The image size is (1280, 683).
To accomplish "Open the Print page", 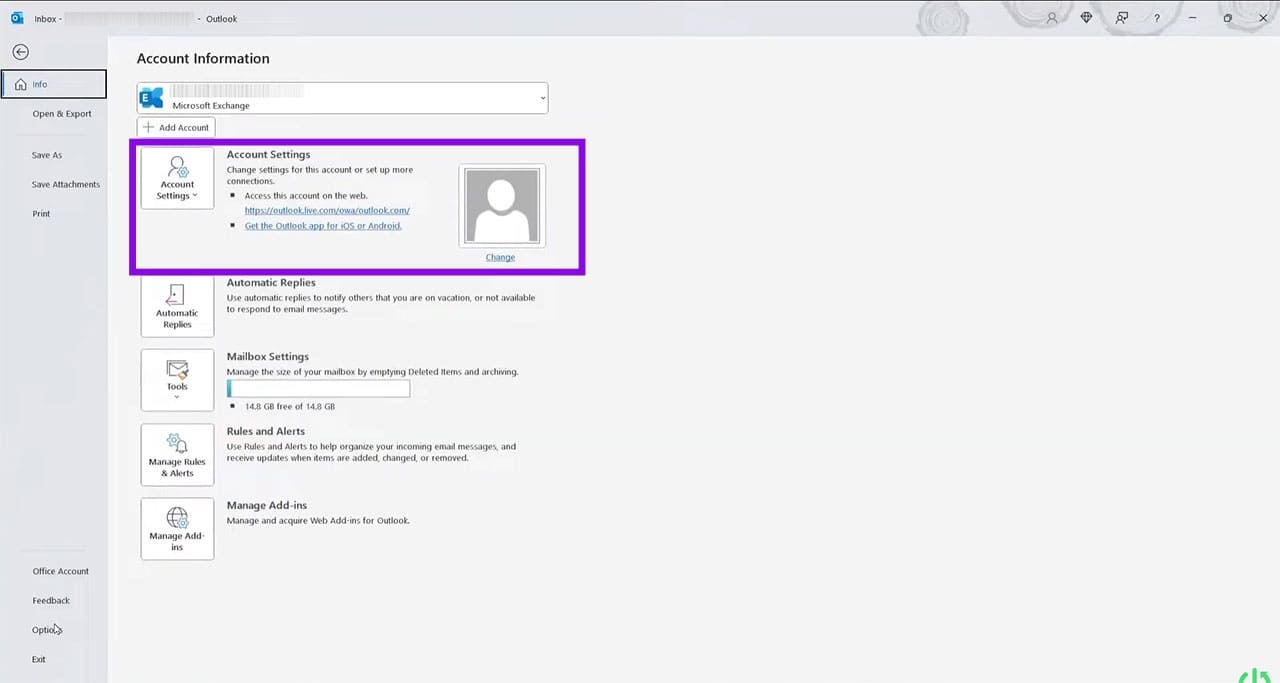I will point(41,214).
